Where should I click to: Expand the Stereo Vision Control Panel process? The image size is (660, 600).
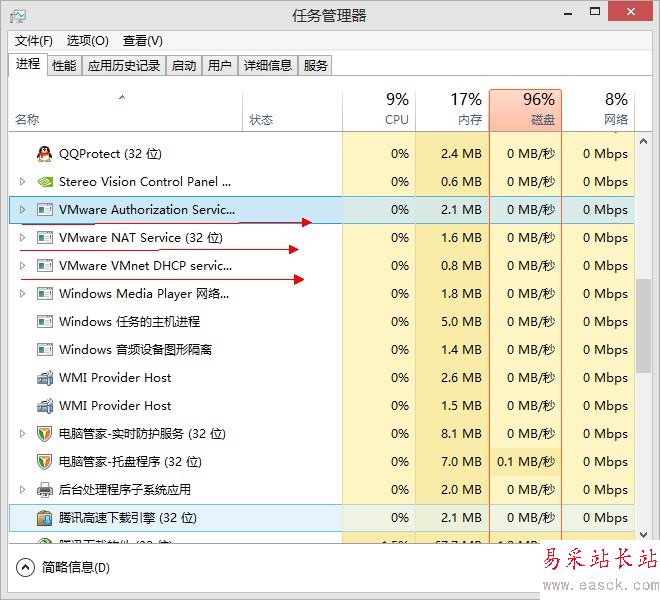[23, 181]
